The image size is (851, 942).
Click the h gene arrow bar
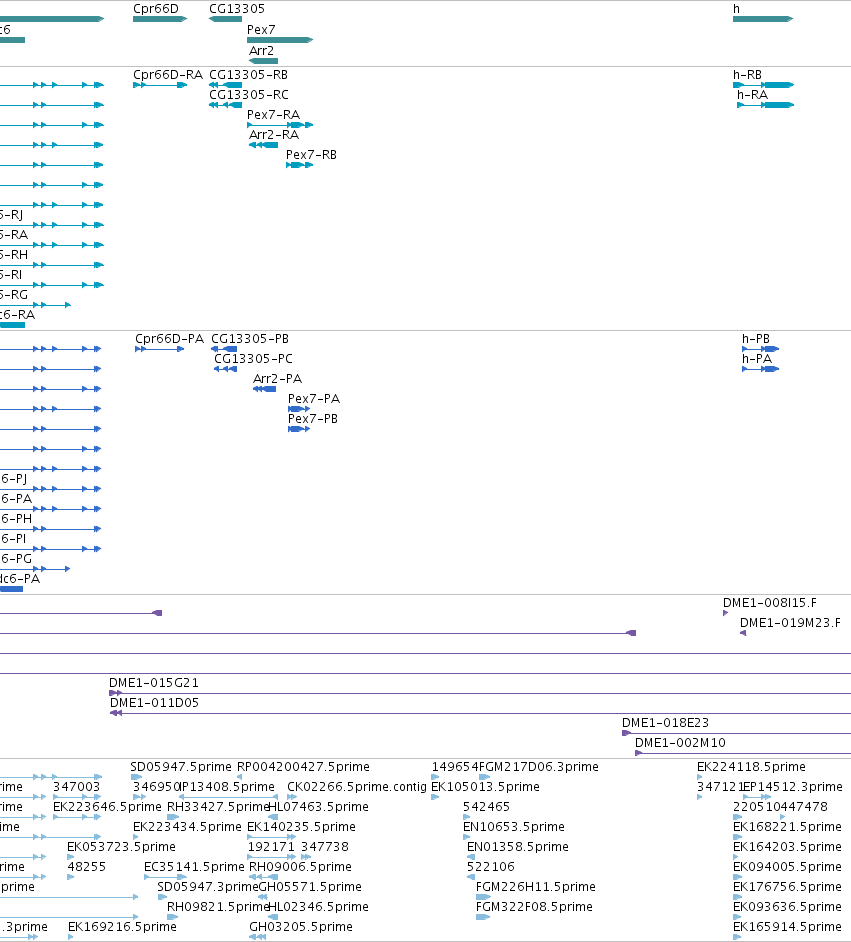(763, 19)
